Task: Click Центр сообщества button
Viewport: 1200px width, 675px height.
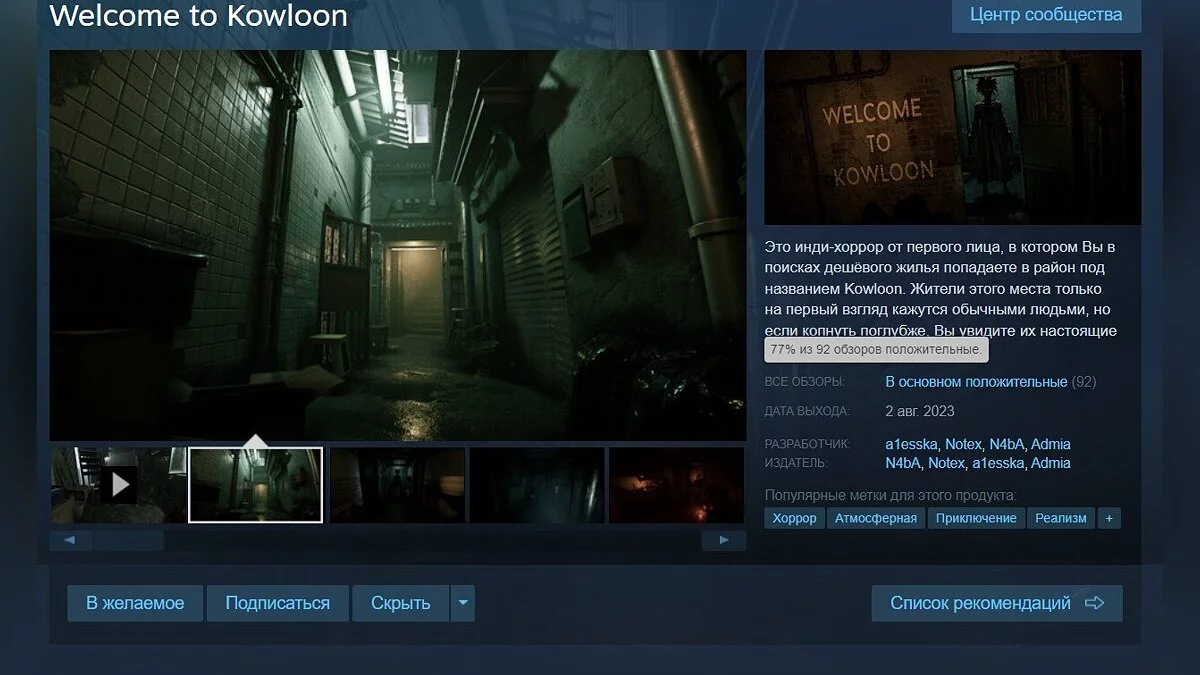Action: (1046, 15)
